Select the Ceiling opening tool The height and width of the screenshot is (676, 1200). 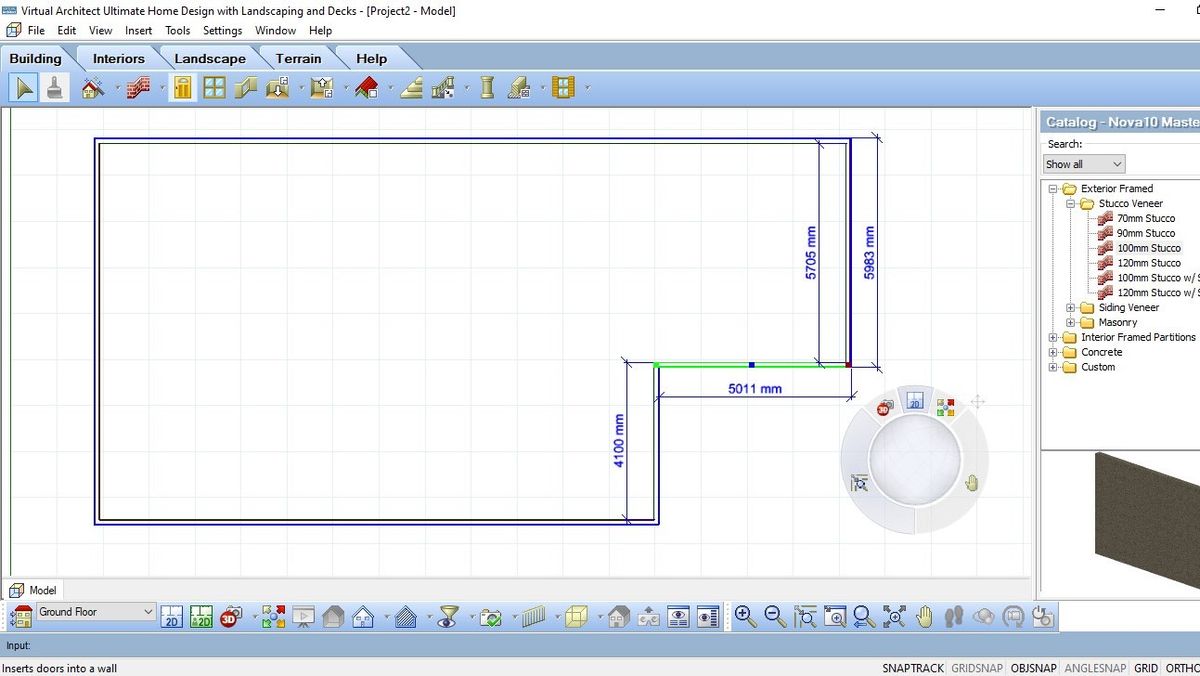pos(321,88)
